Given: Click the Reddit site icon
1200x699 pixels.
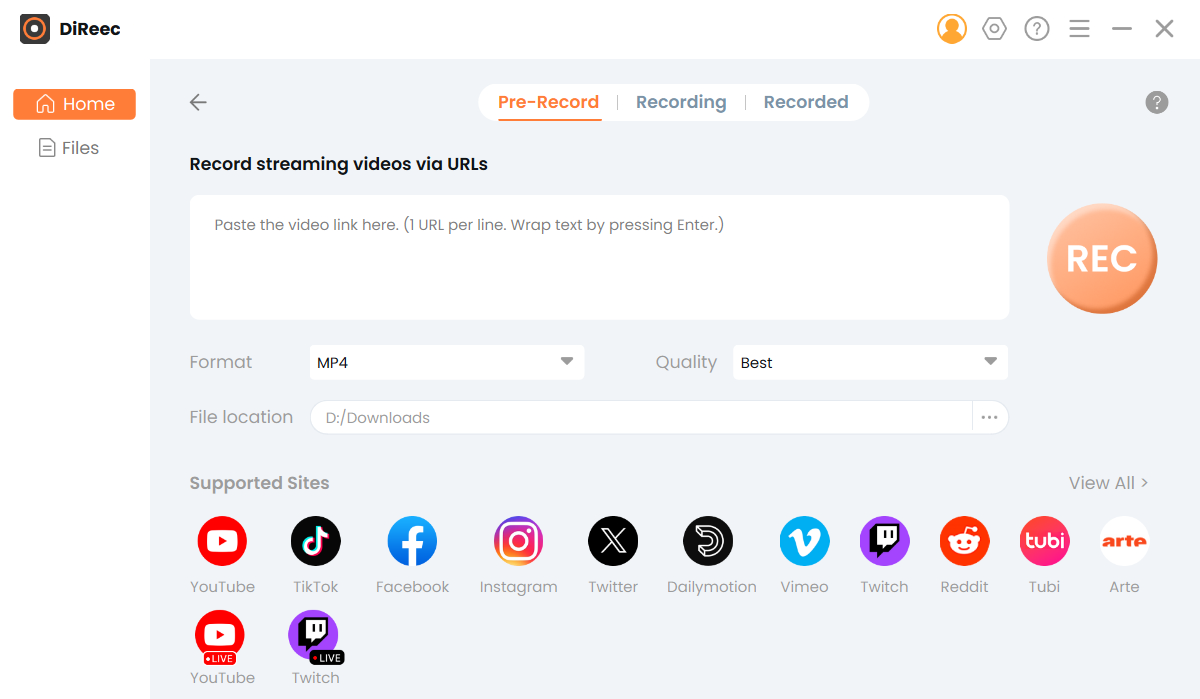Looking at the screenshot, I should [x=964, y=540].
